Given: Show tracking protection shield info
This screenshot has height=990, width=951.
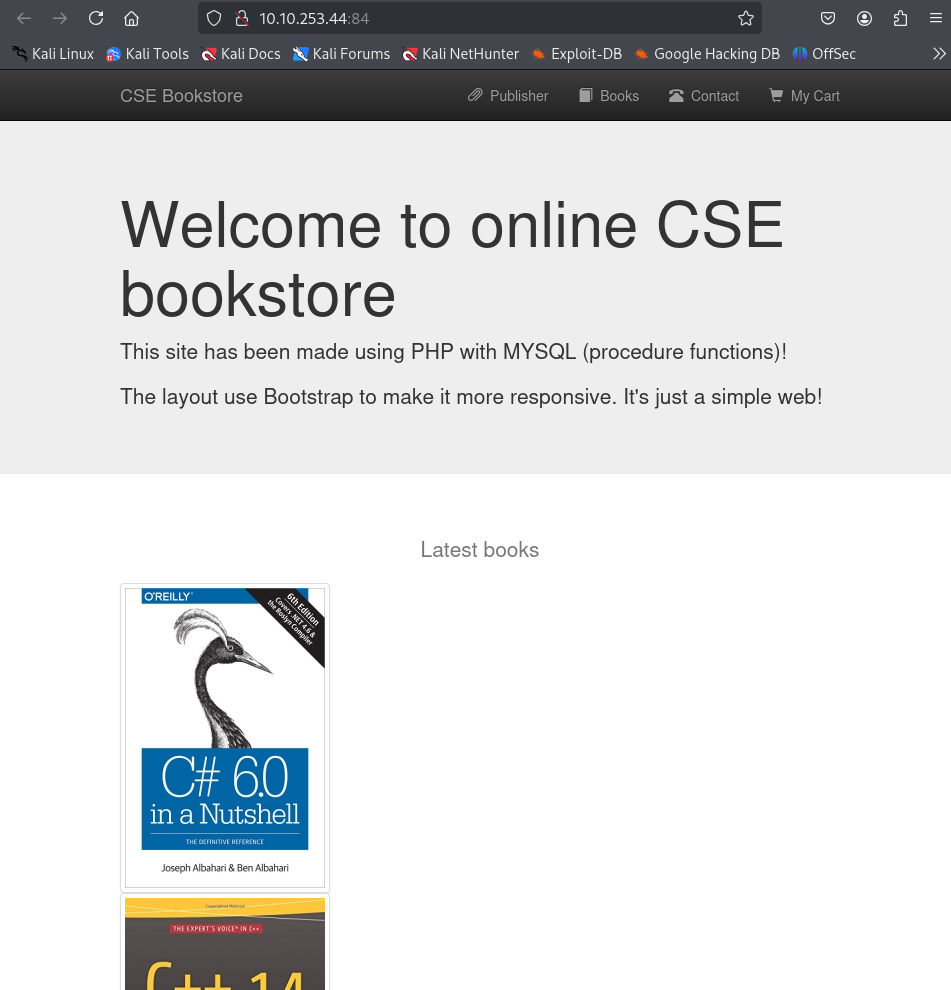Looking at the screenshot, I should (214, 19).
